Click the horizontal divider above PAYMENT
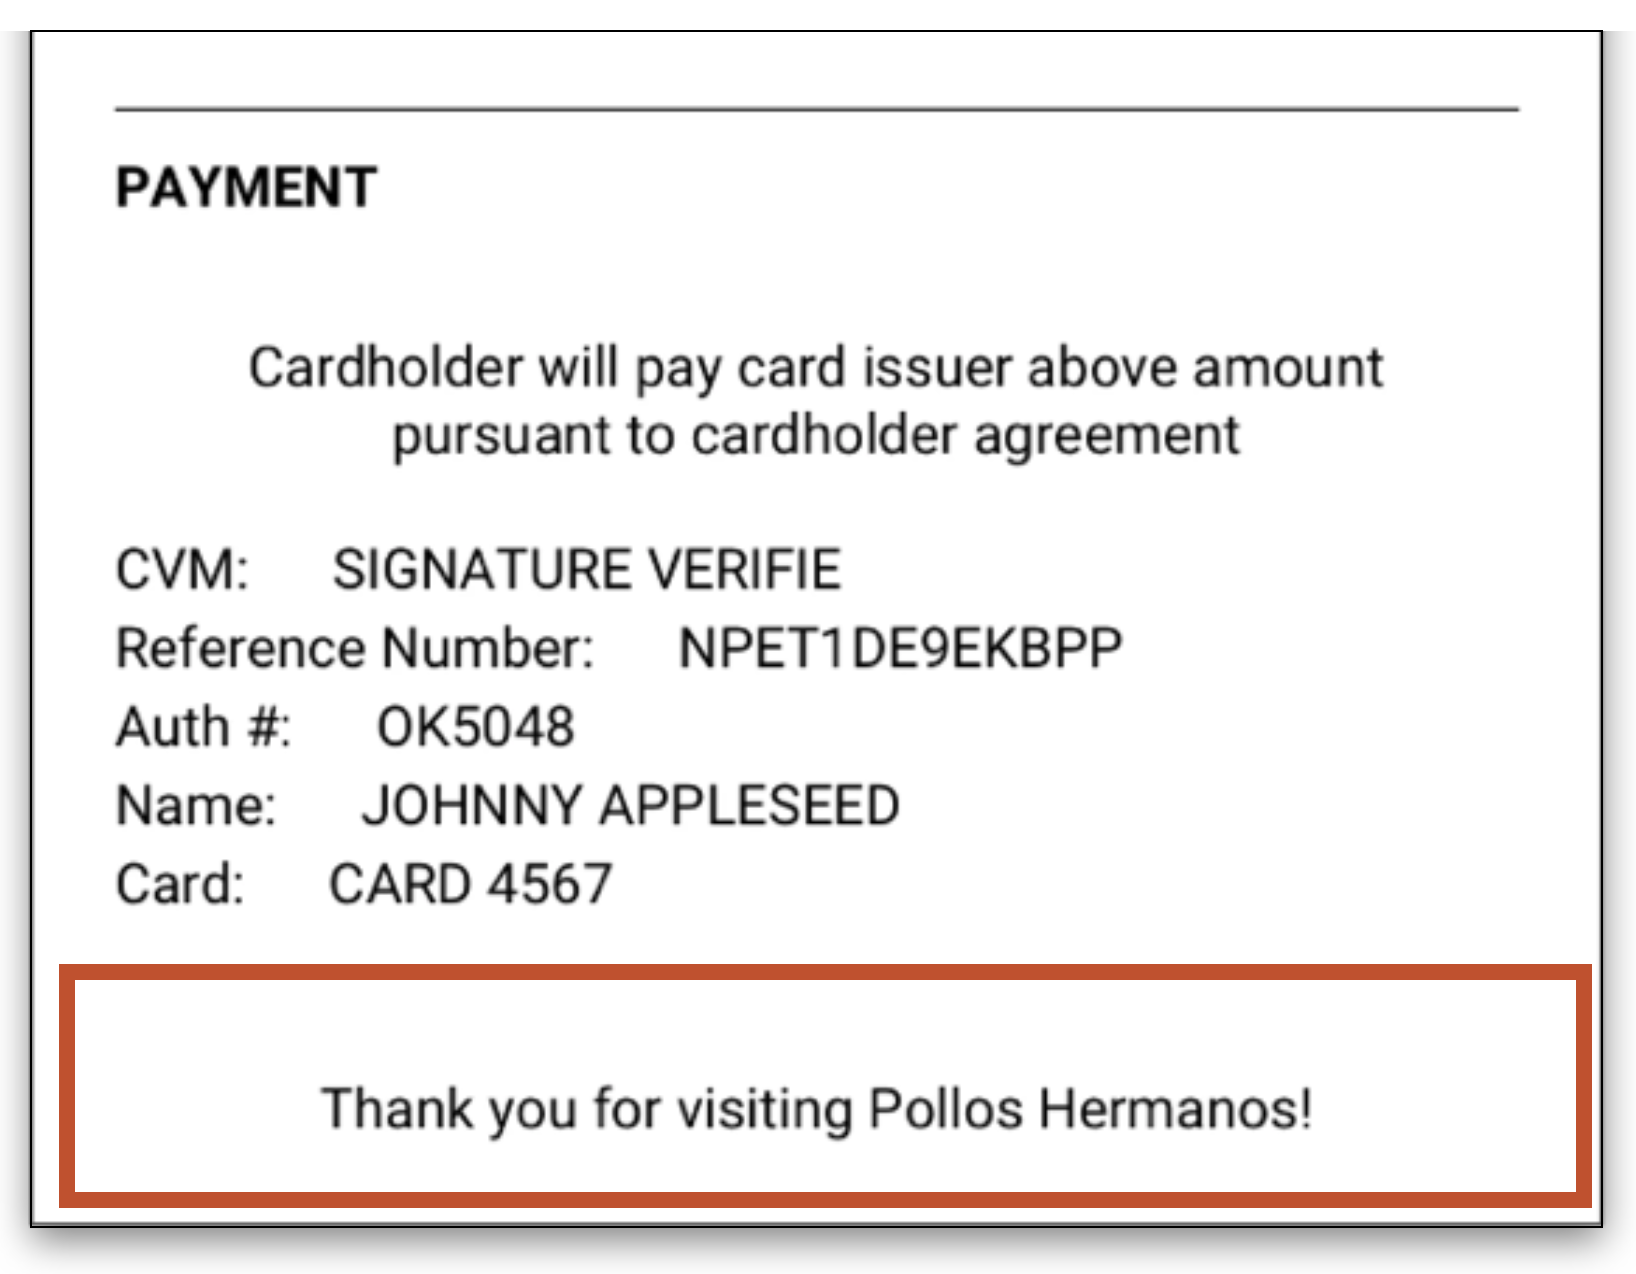The image size is (1636, 1274). (817, 108)
